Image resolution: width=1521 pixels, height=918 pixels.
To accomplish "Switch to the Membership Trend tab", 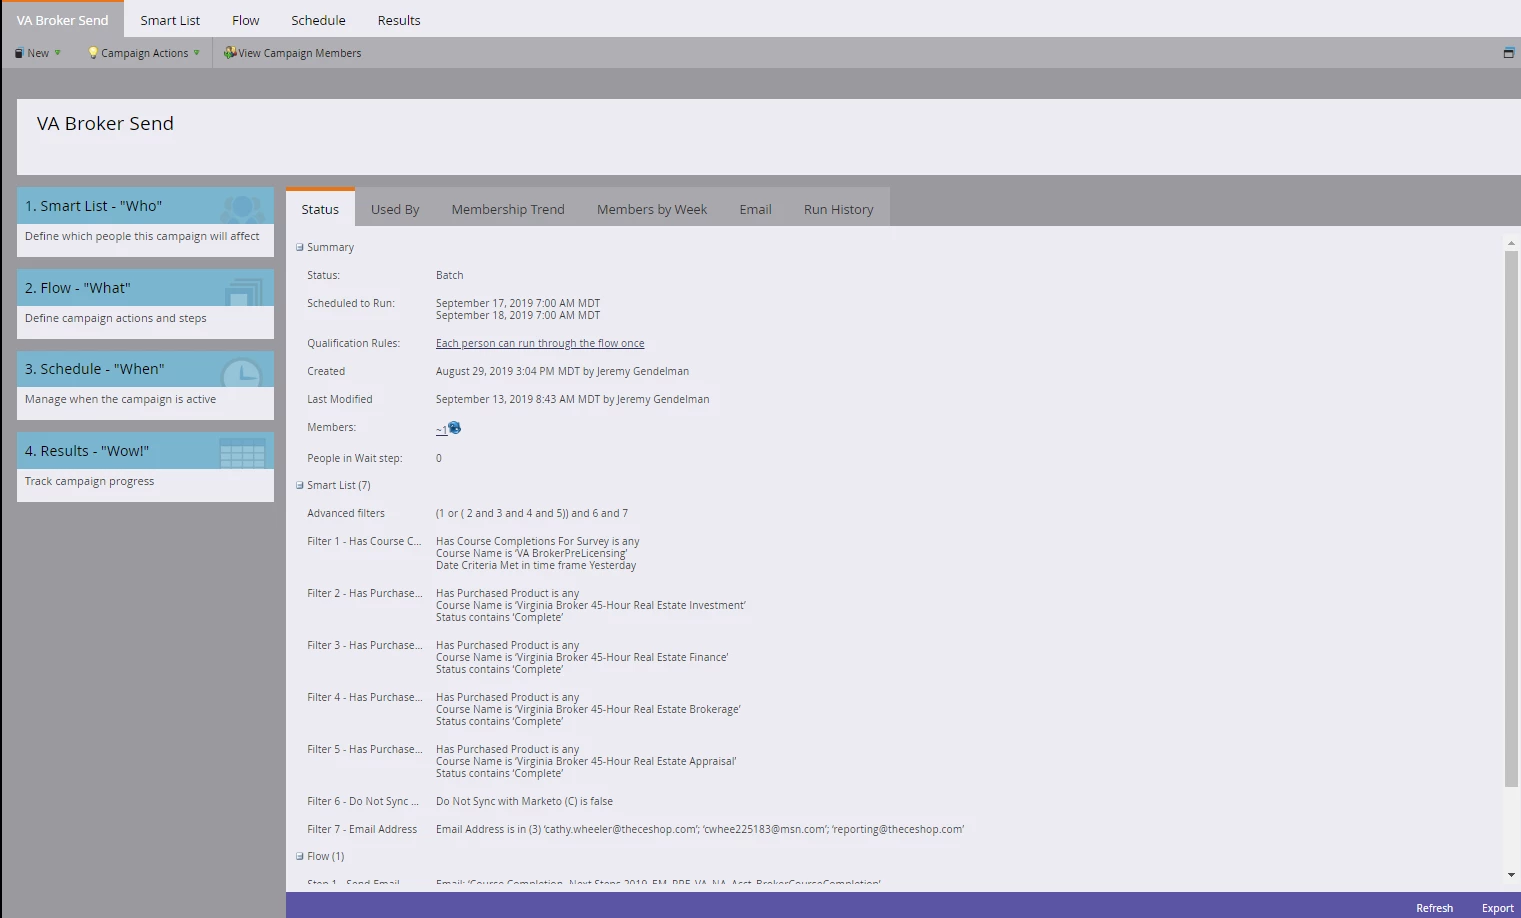I will [508, 209].
